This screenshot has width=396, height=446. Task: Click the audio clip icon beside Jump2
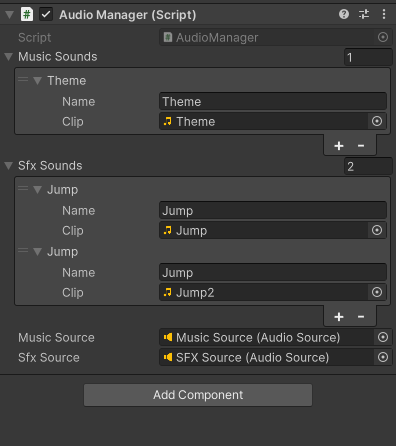point(167,292)
